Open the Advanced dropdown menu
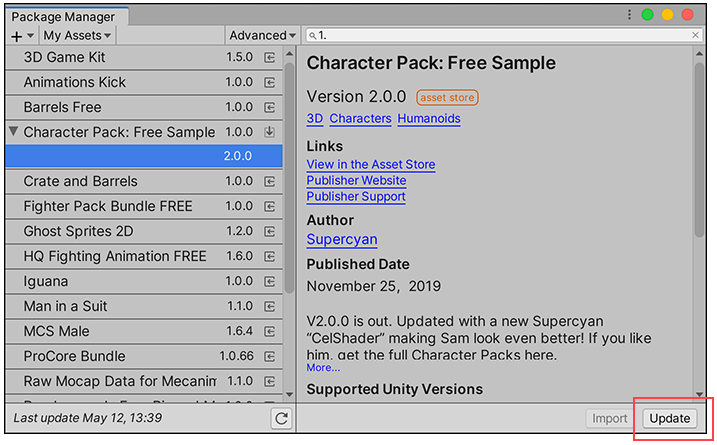This screenshot has height=445, width=717. point(262,35)
